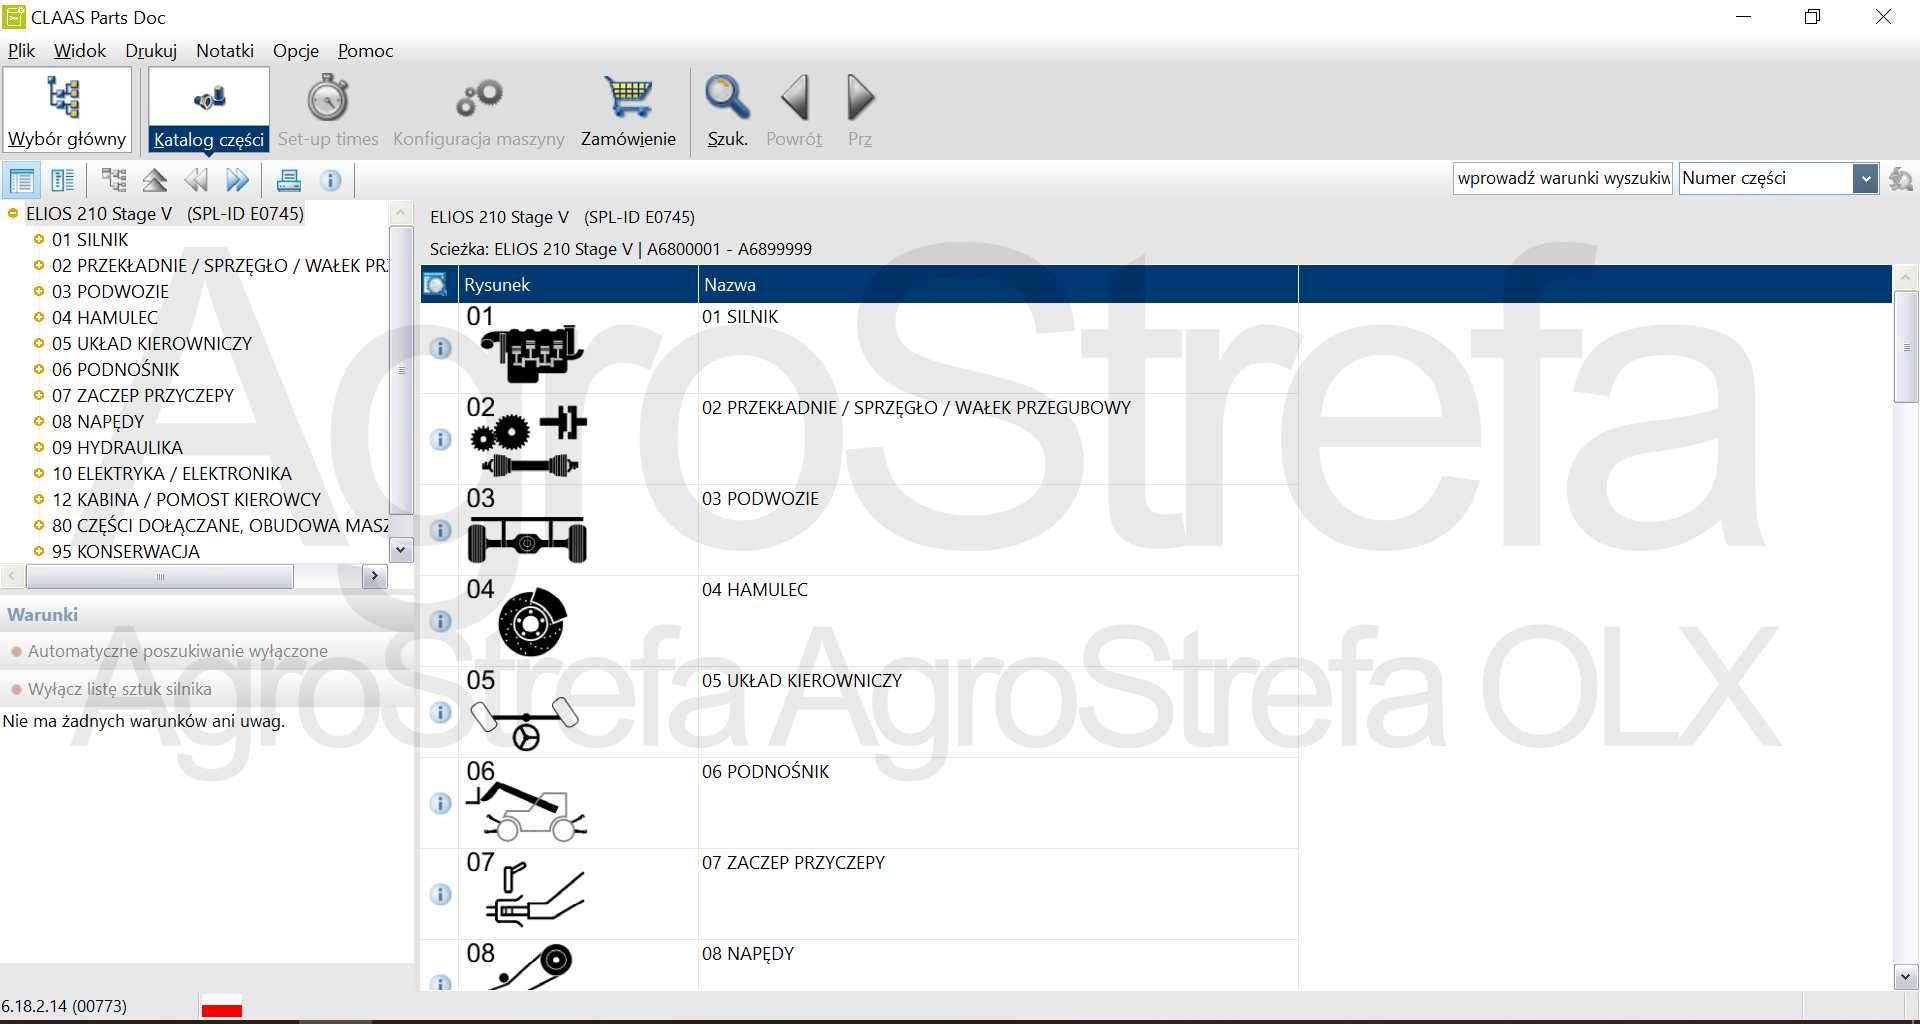Click the info icon in small toolbar

coord(331,180)
